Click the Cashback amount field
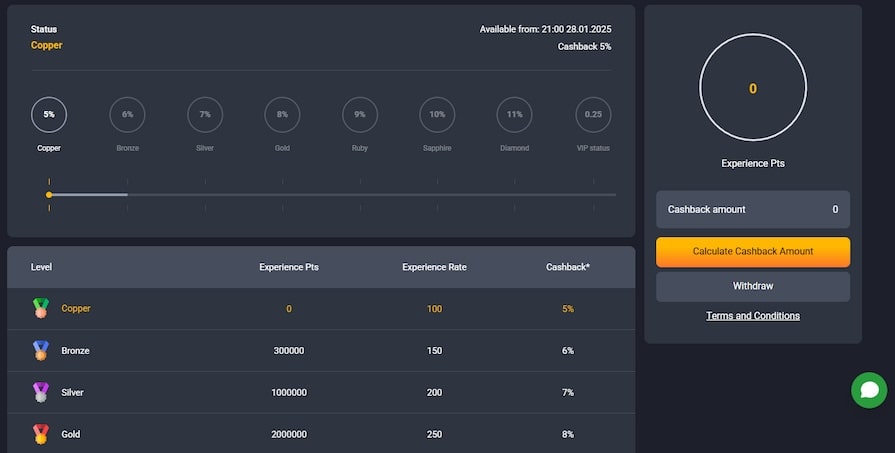Image resolution: width=895 pixels, height=453 pixels. (753, 209)
